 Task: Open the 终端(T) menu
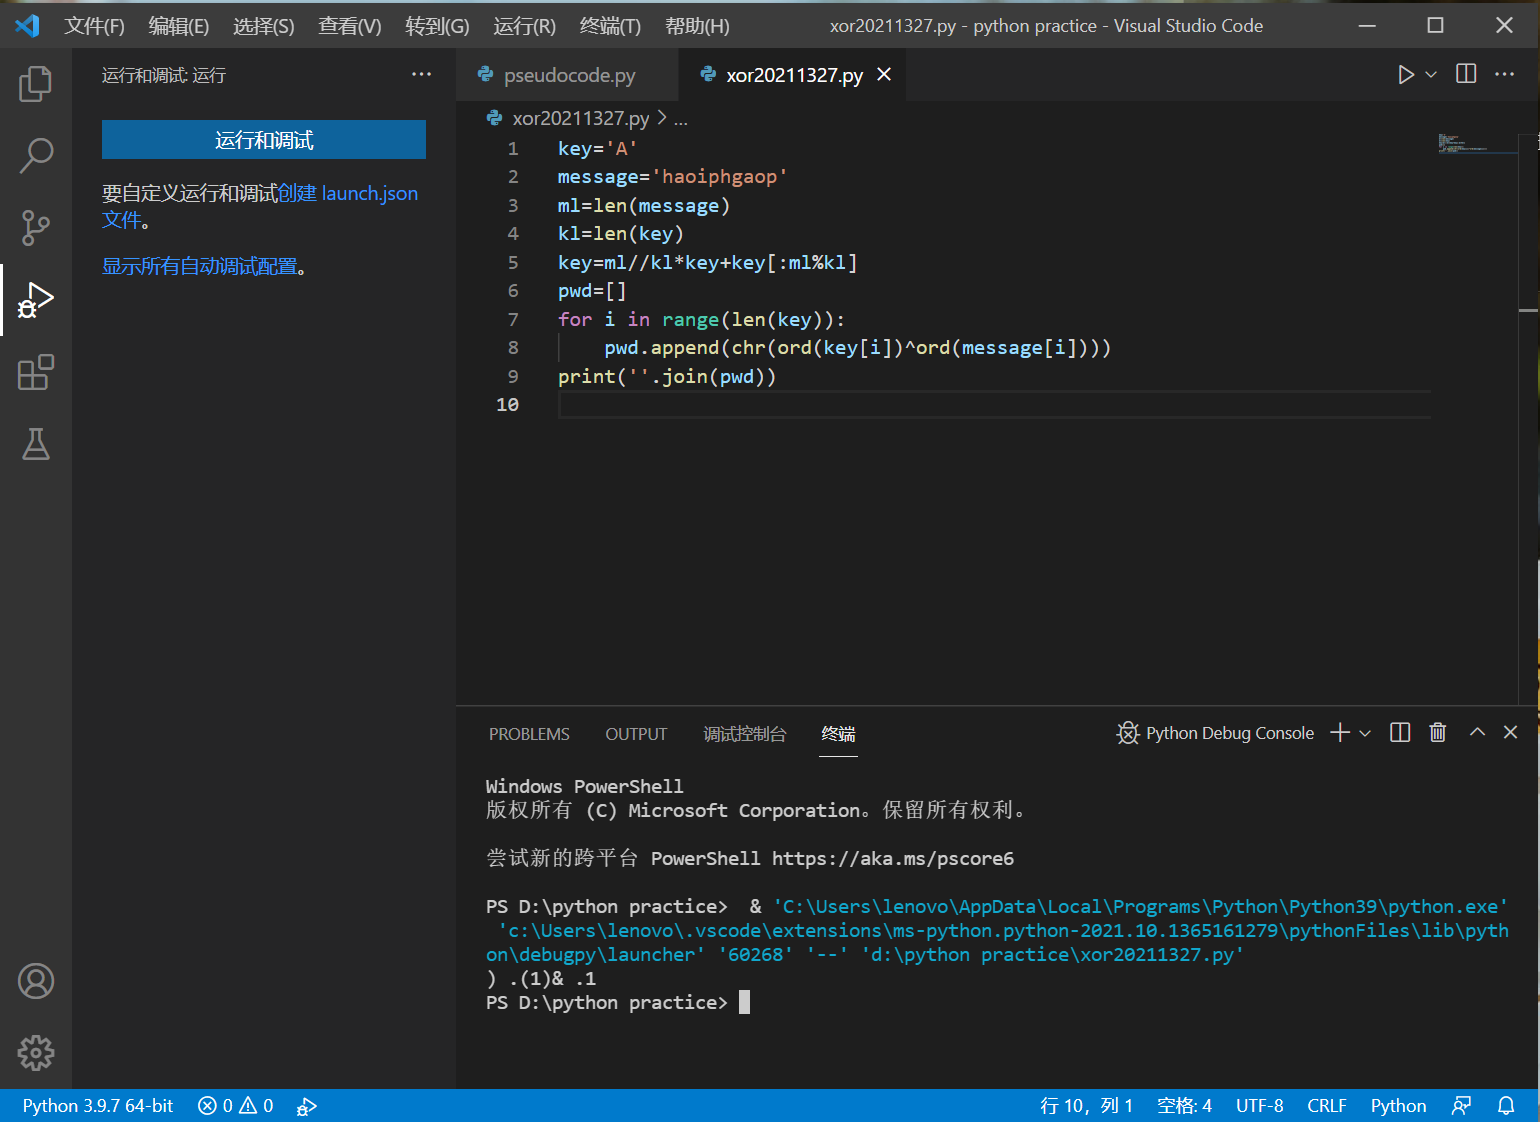(x=610, y=26)
